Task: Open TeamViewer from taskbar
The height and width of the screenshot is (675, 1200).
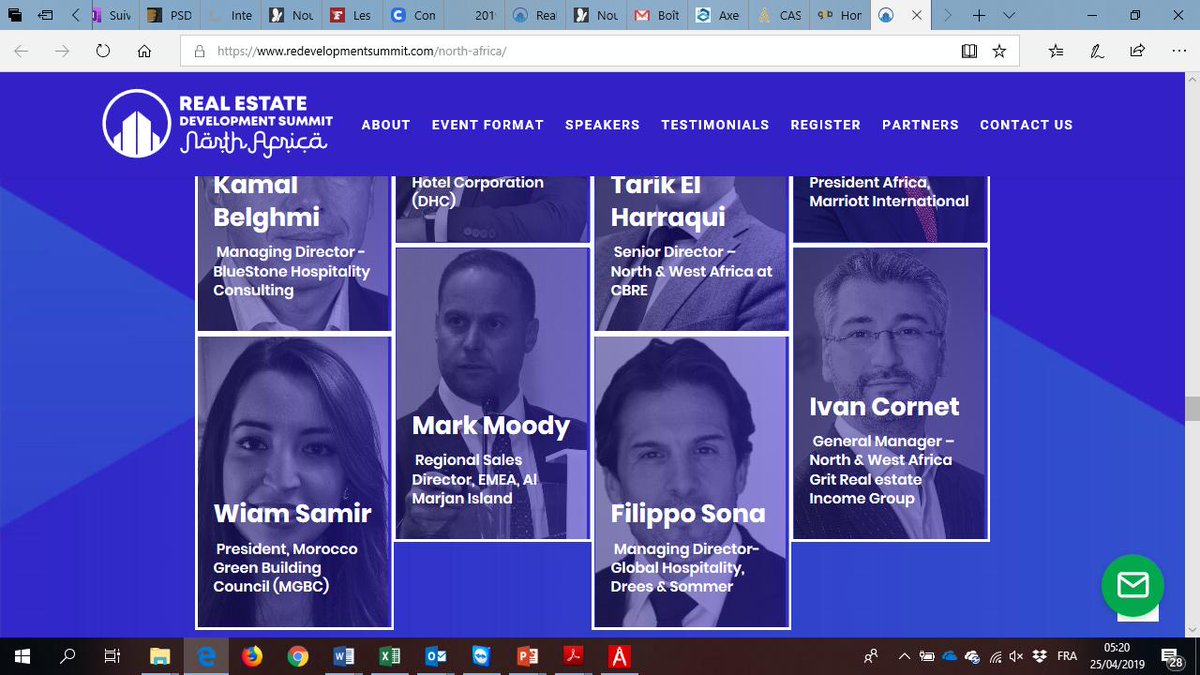Action: point(482,656)
